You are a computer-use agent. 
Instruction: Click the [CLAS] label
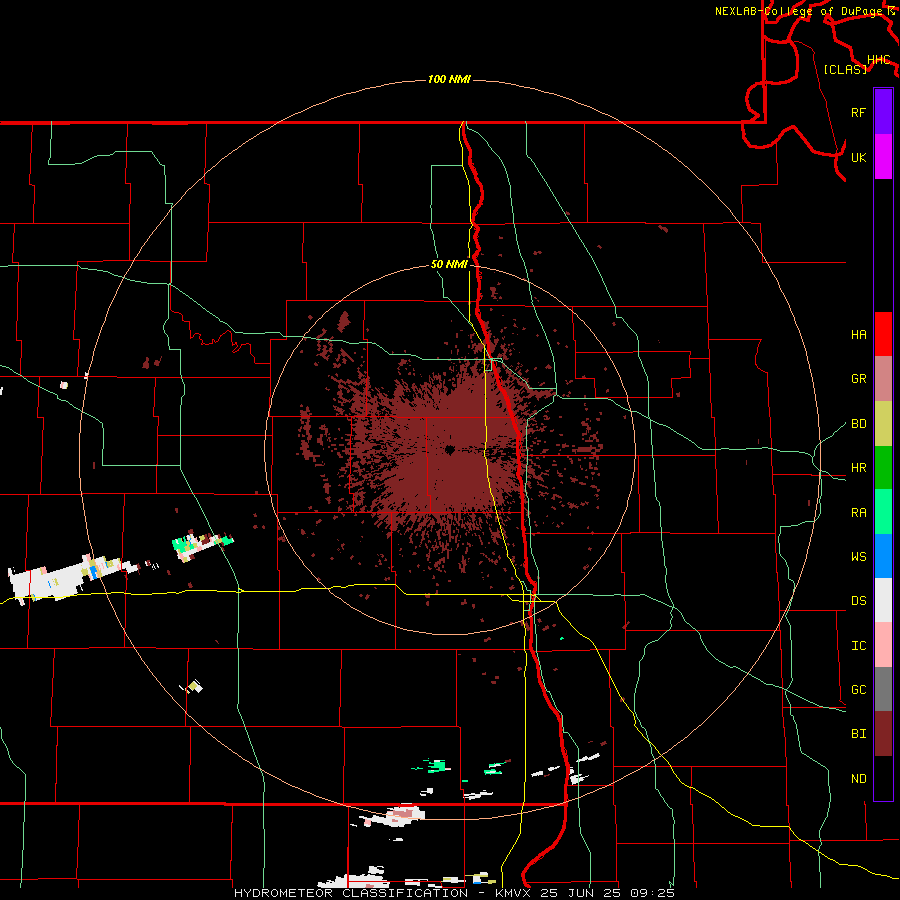click(845, 69)
